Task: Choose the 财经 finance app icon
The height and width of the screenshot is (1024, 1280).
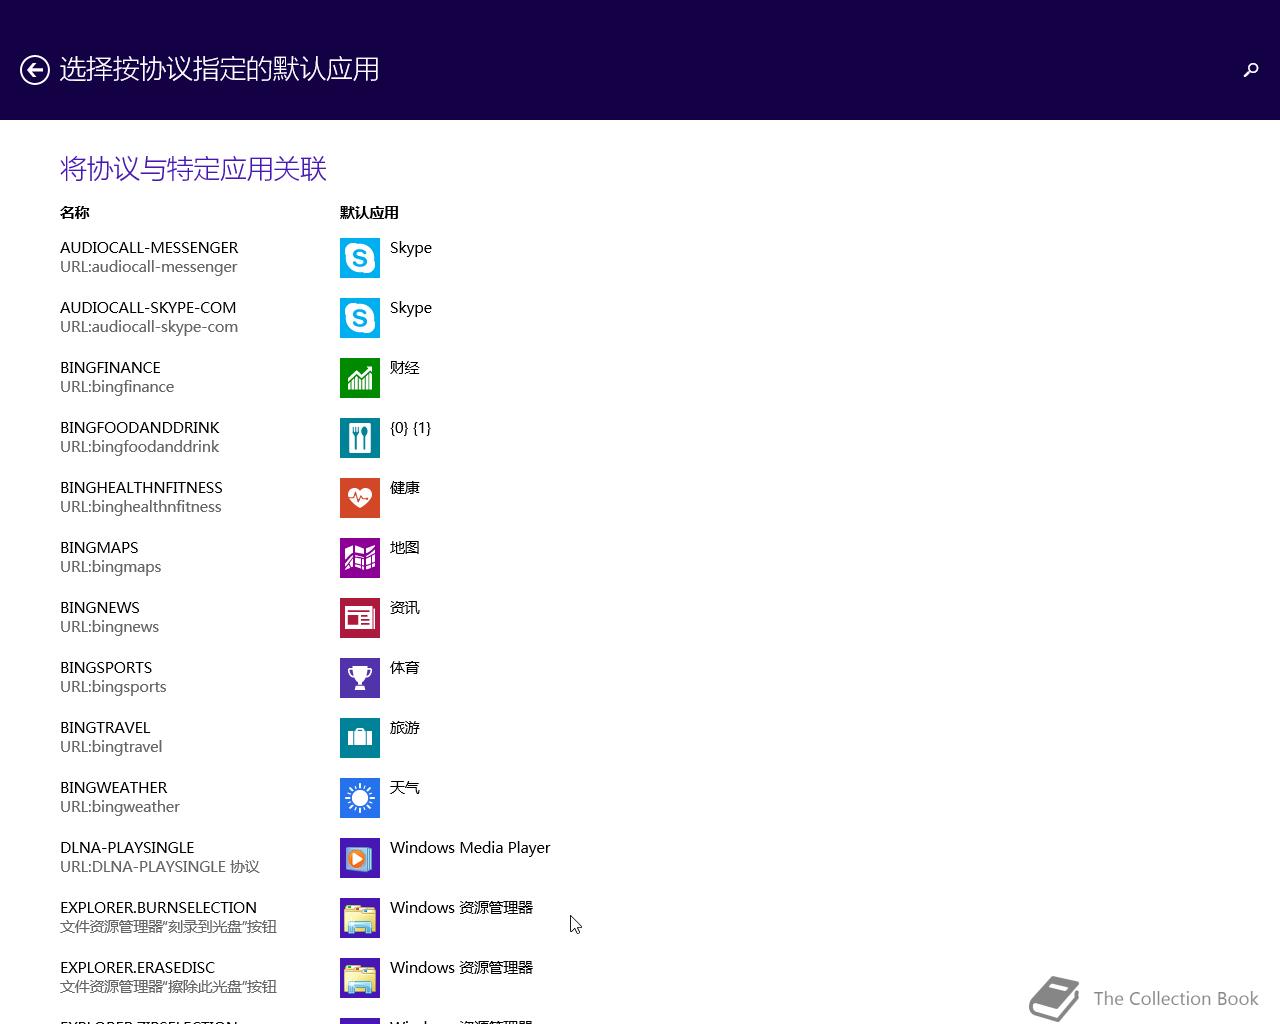Action: click(360, 378)
